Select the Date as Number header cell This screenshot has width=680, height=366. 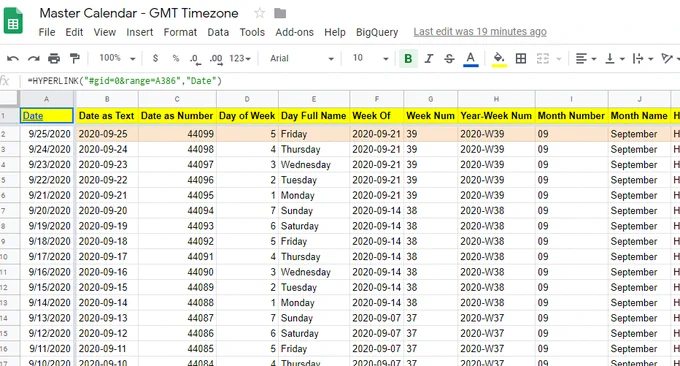tap(177, 116)
